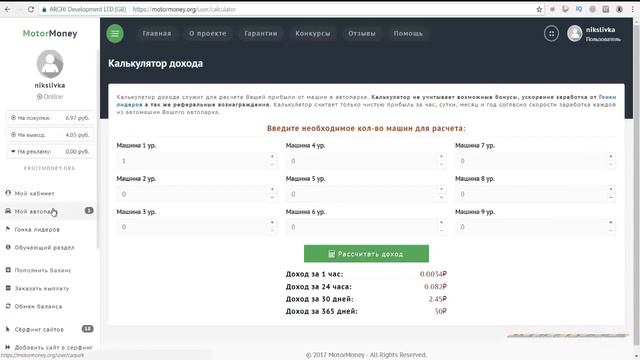Reload the page with refresh icon

tap(31, 9)
